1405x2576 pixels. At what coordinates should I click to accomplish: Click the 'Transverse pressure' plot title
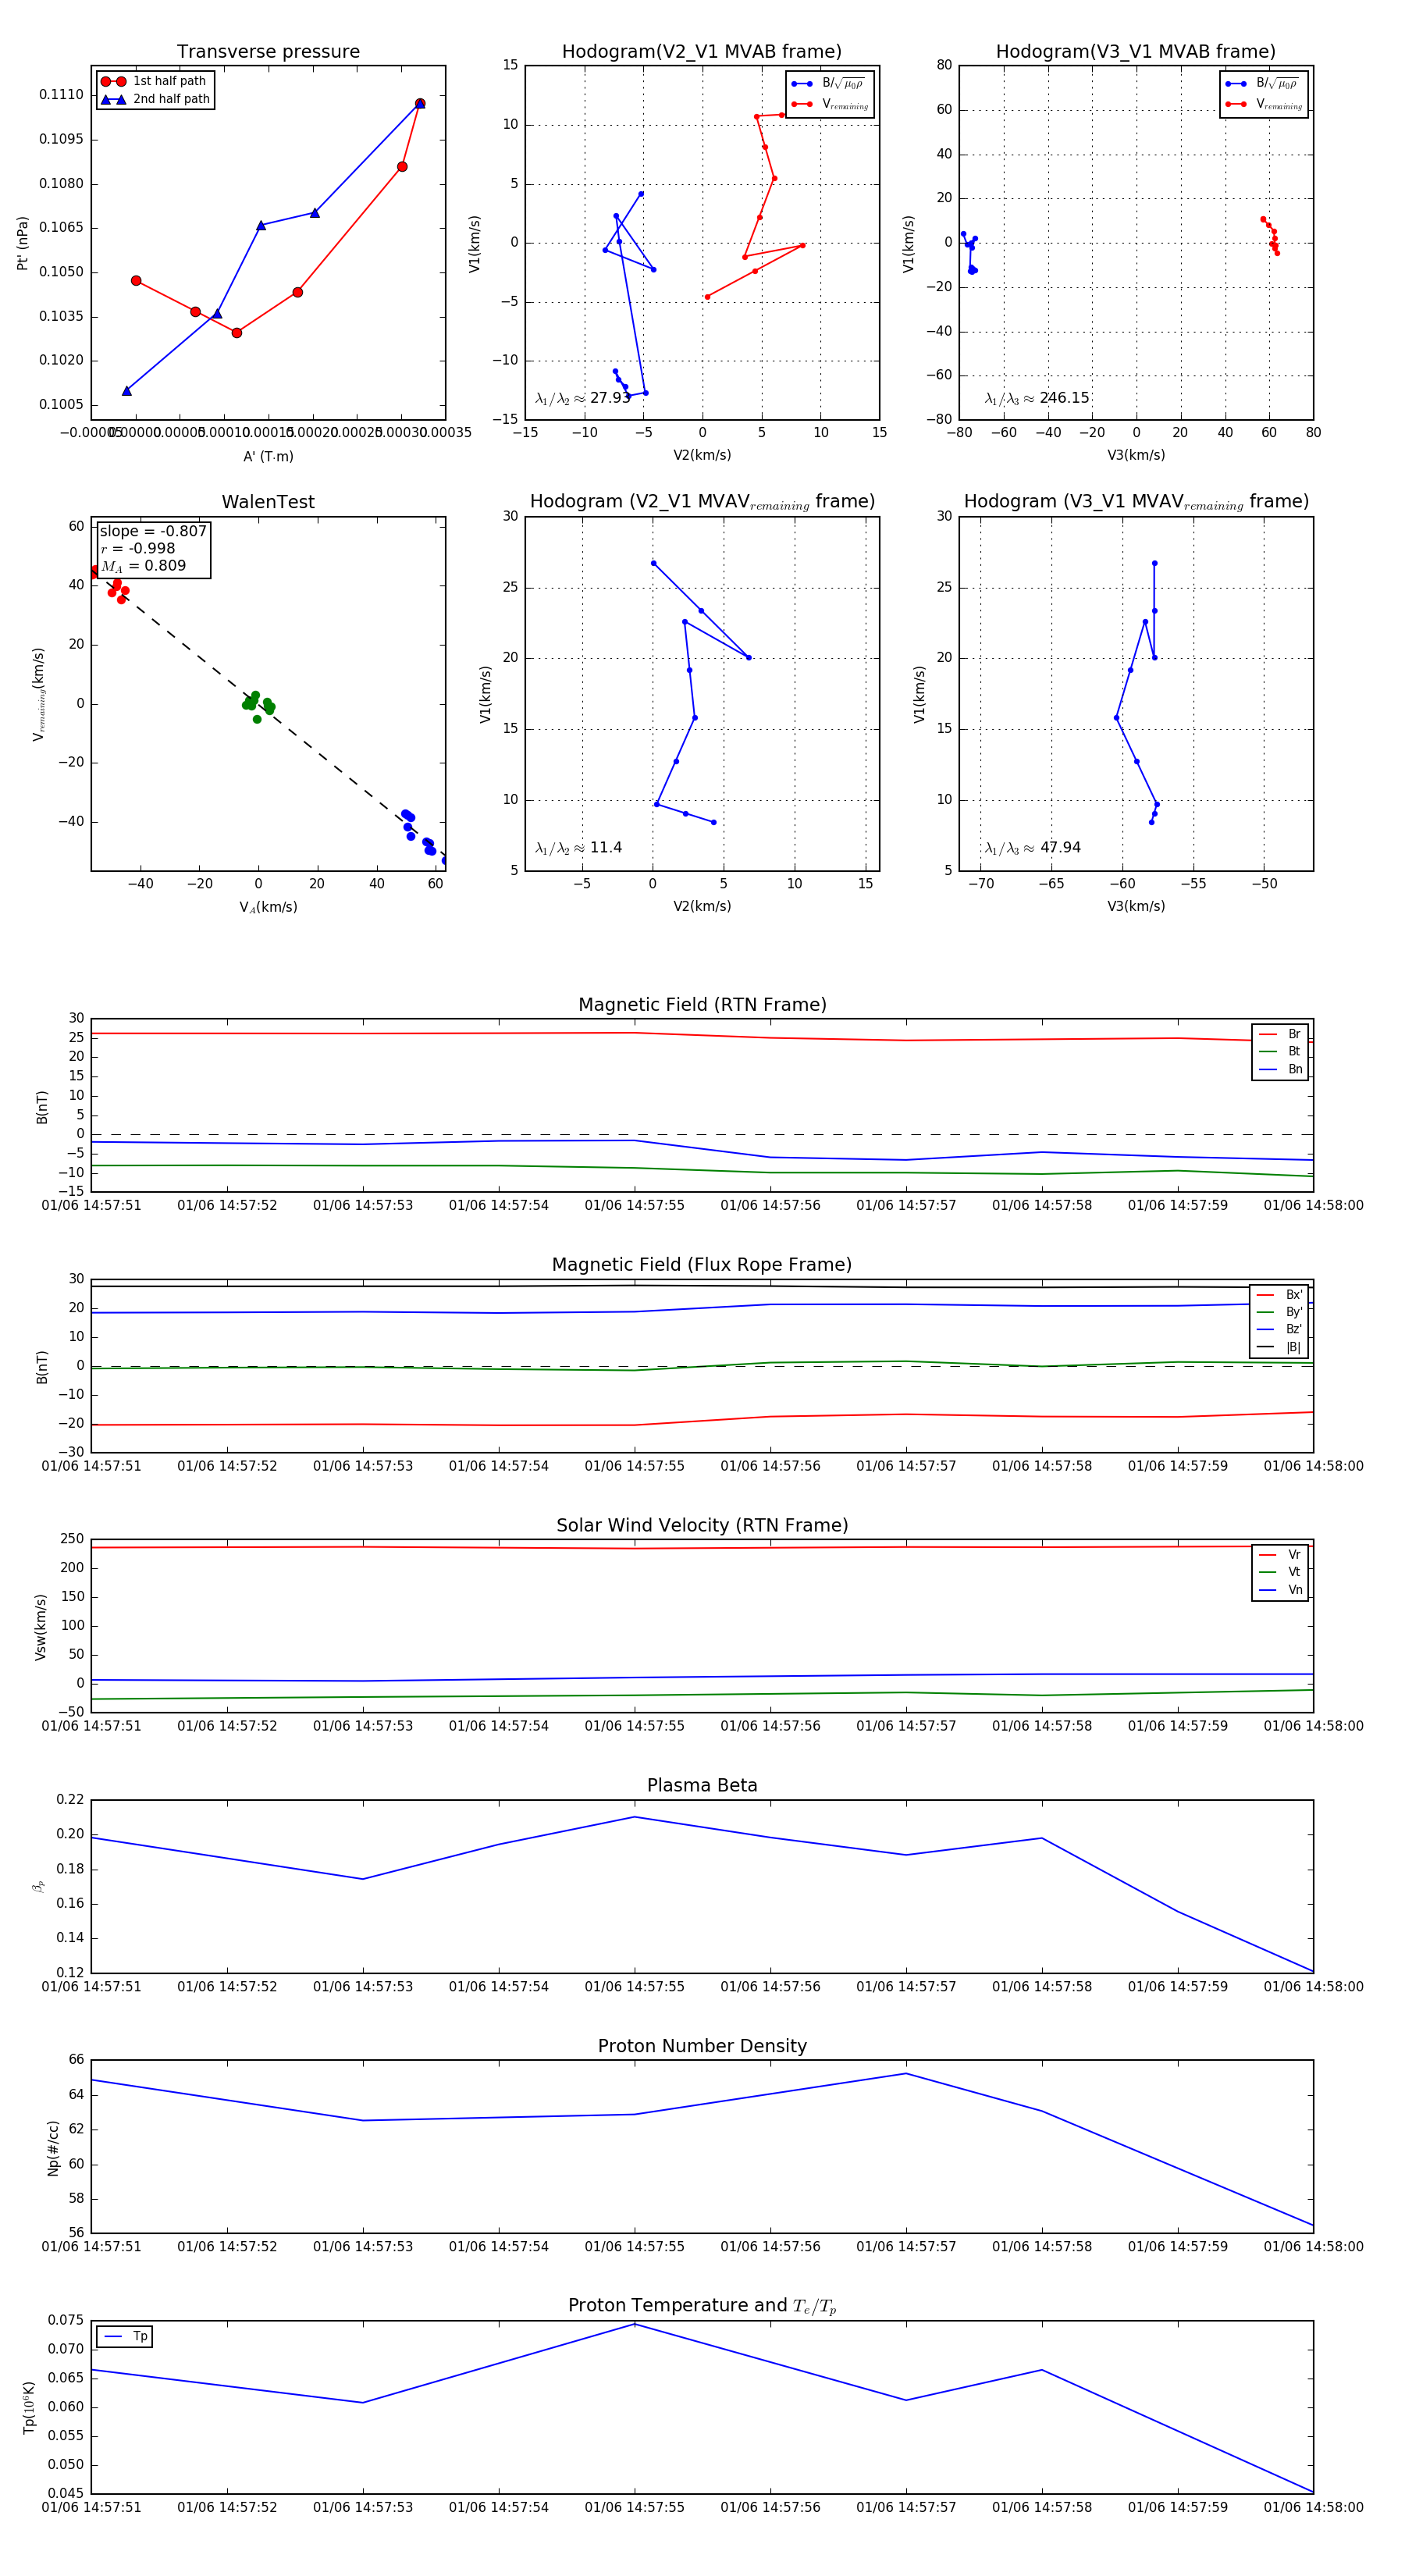pos(268,52)
